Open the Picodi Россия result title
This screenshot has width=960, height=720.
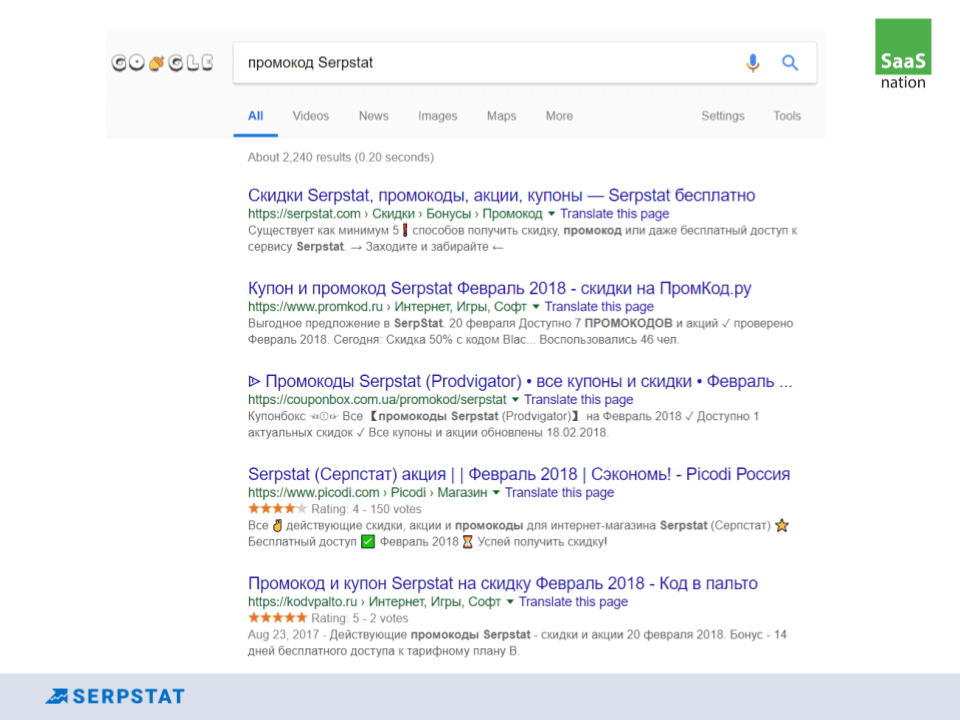[519, 474]
